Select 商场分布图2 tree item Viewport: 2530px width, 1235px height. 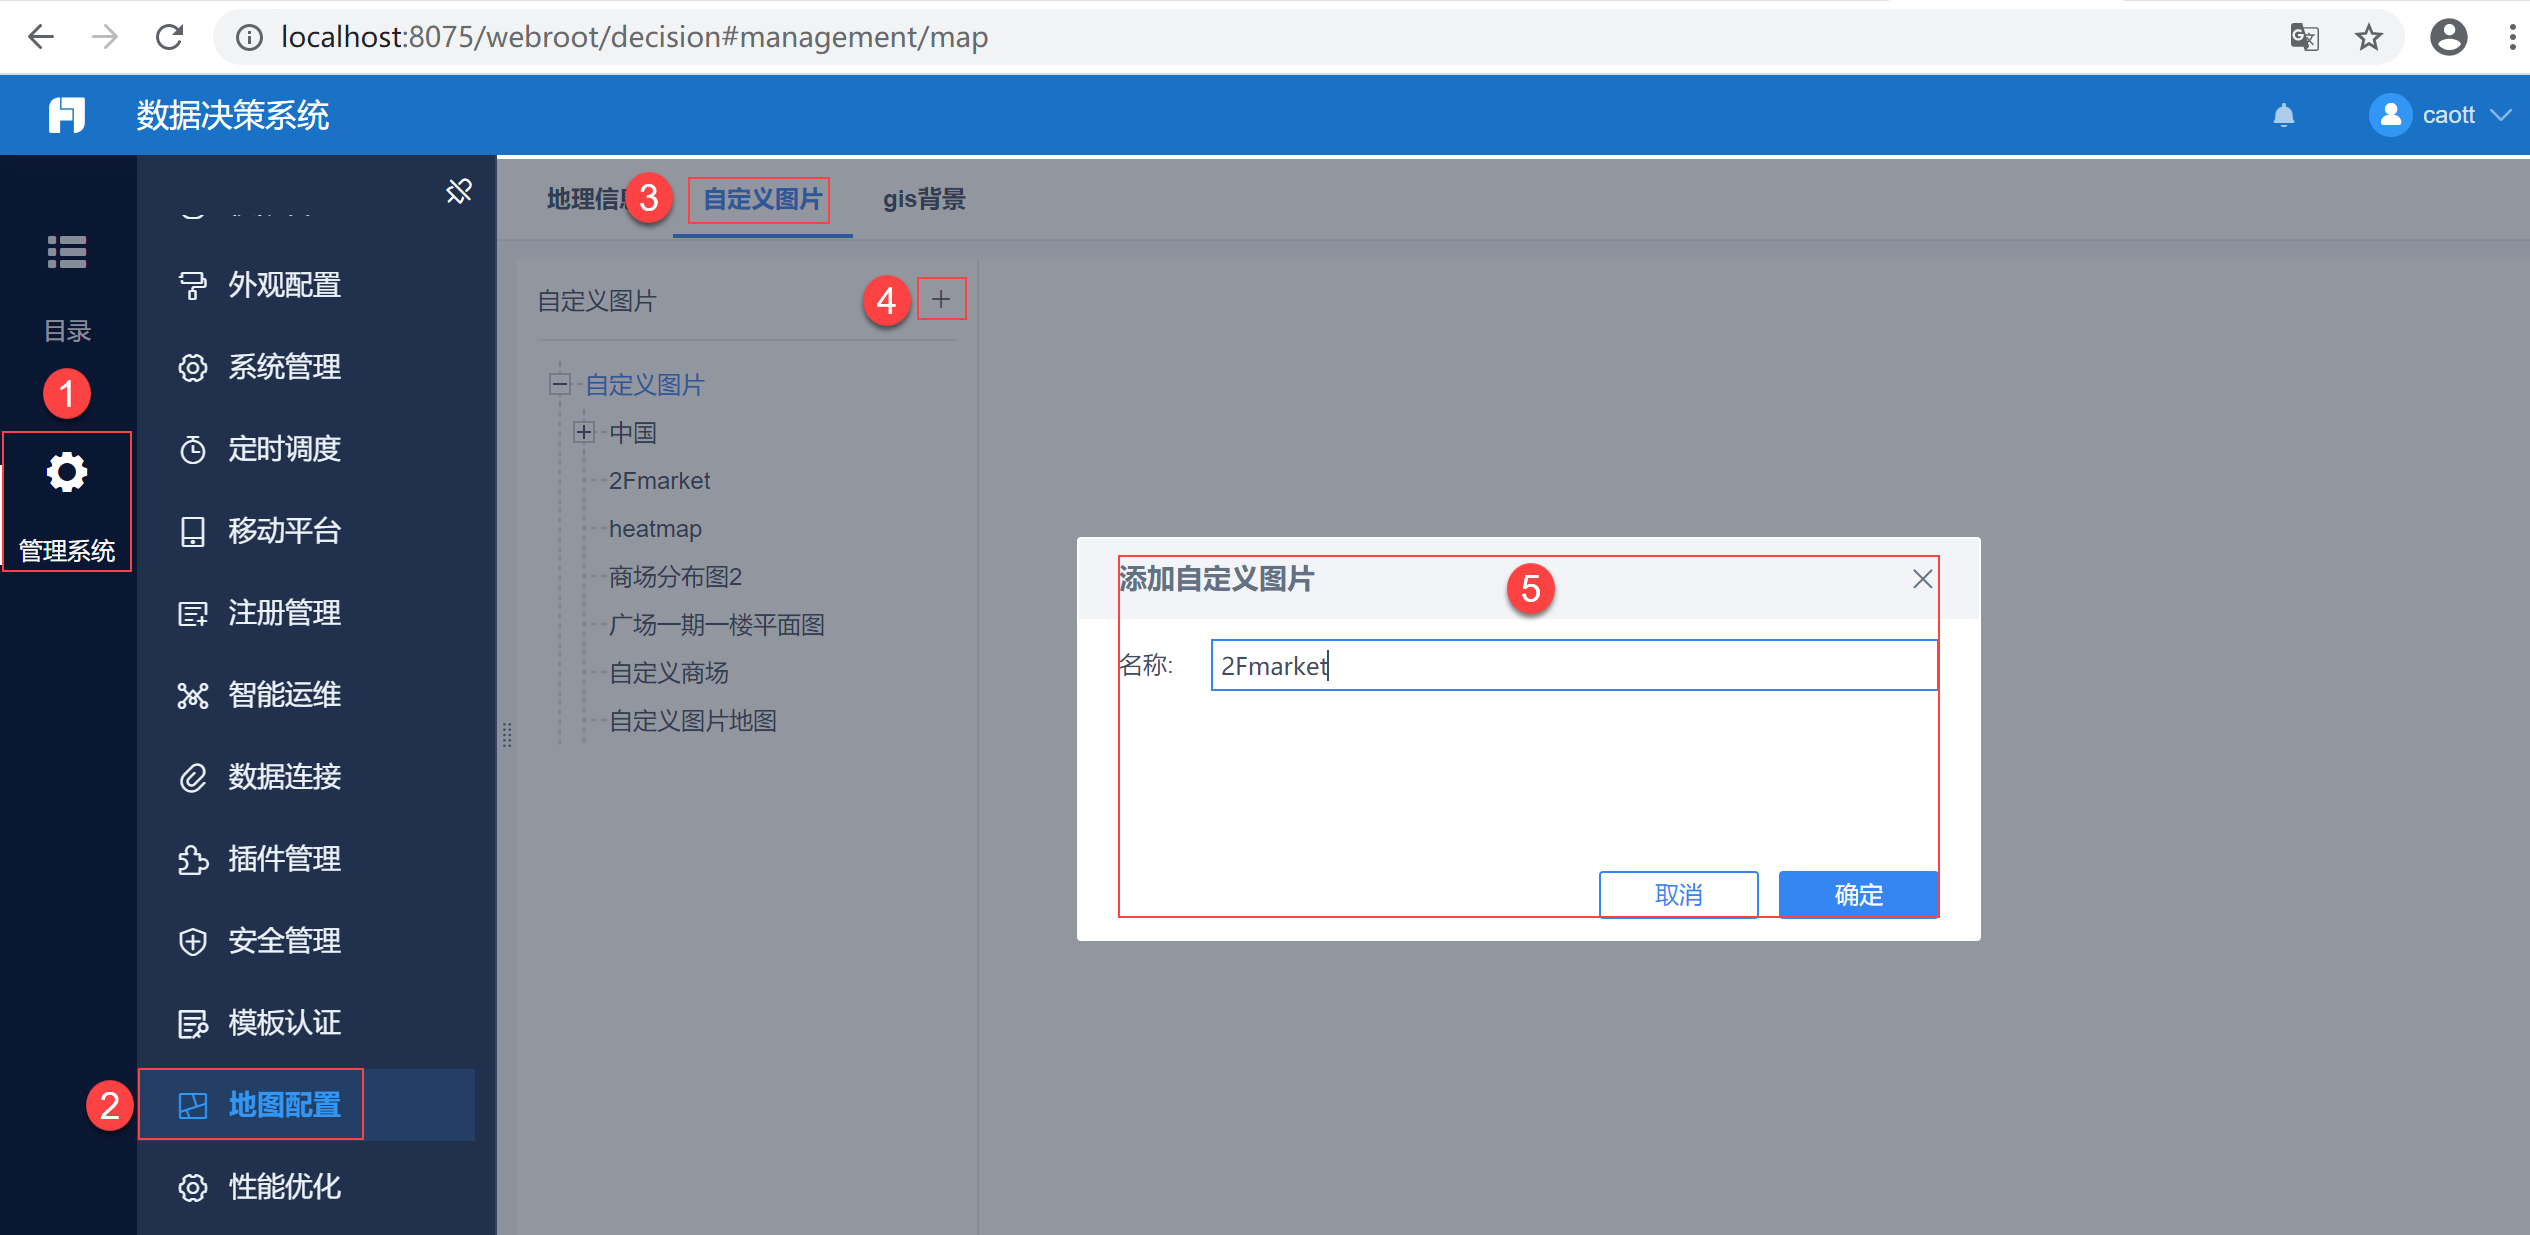[675, 577]
